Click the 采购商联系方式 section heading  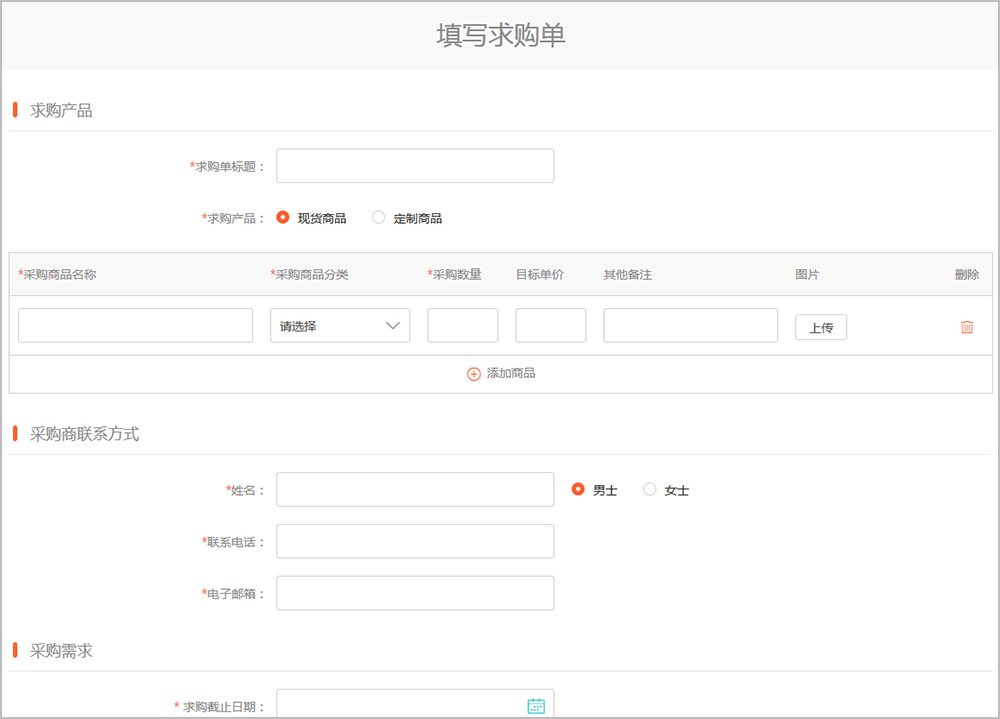pos(84,434)
